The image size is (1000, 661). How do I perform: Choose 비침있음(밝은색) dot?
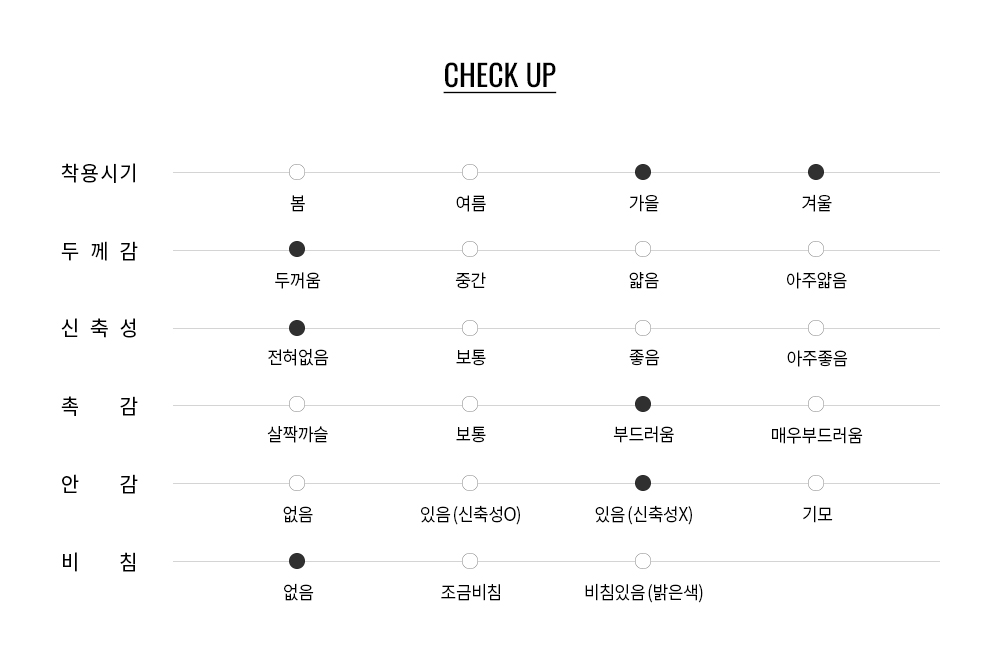coord(643,561)
